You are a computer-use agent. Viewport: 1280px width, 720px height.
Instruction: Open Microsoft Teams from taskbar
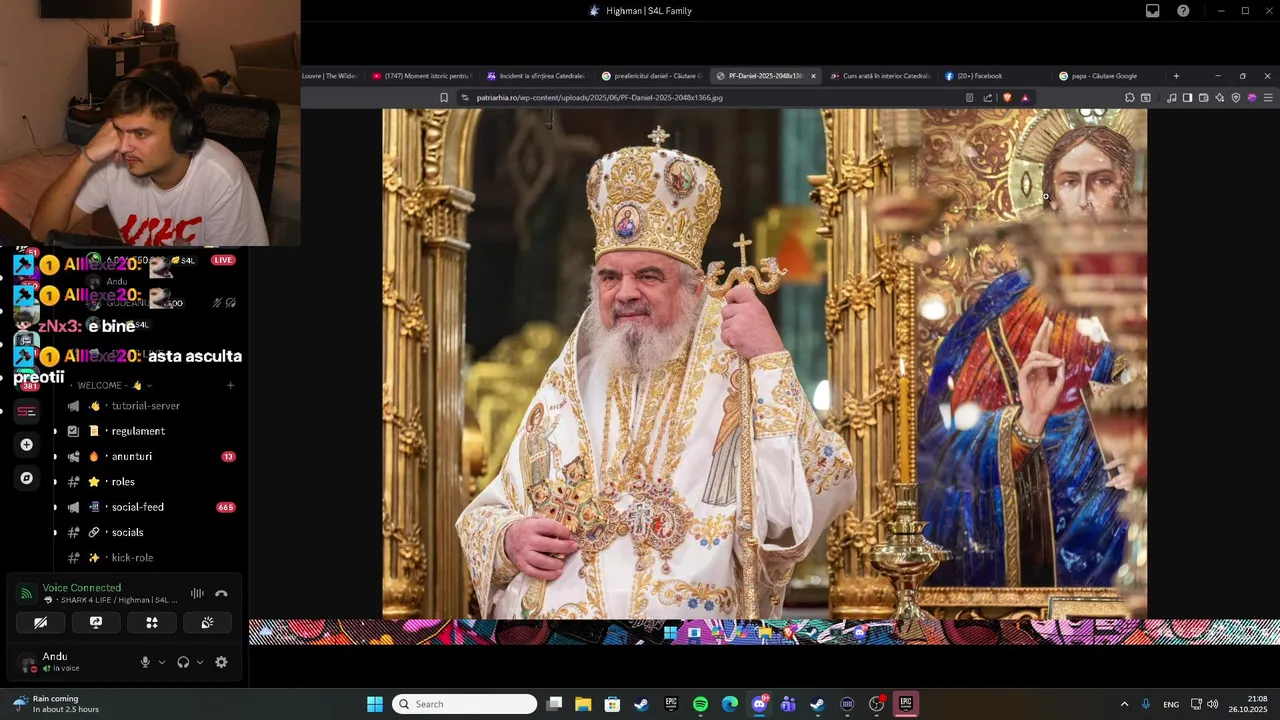click(x=788, y=704)
